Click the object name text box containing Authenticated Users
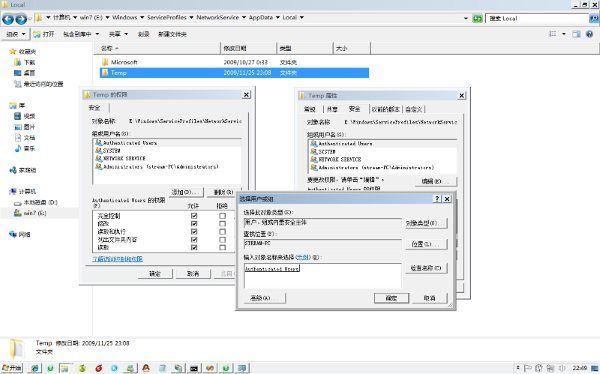The image size is (600, 374). [x=323, y=276]
